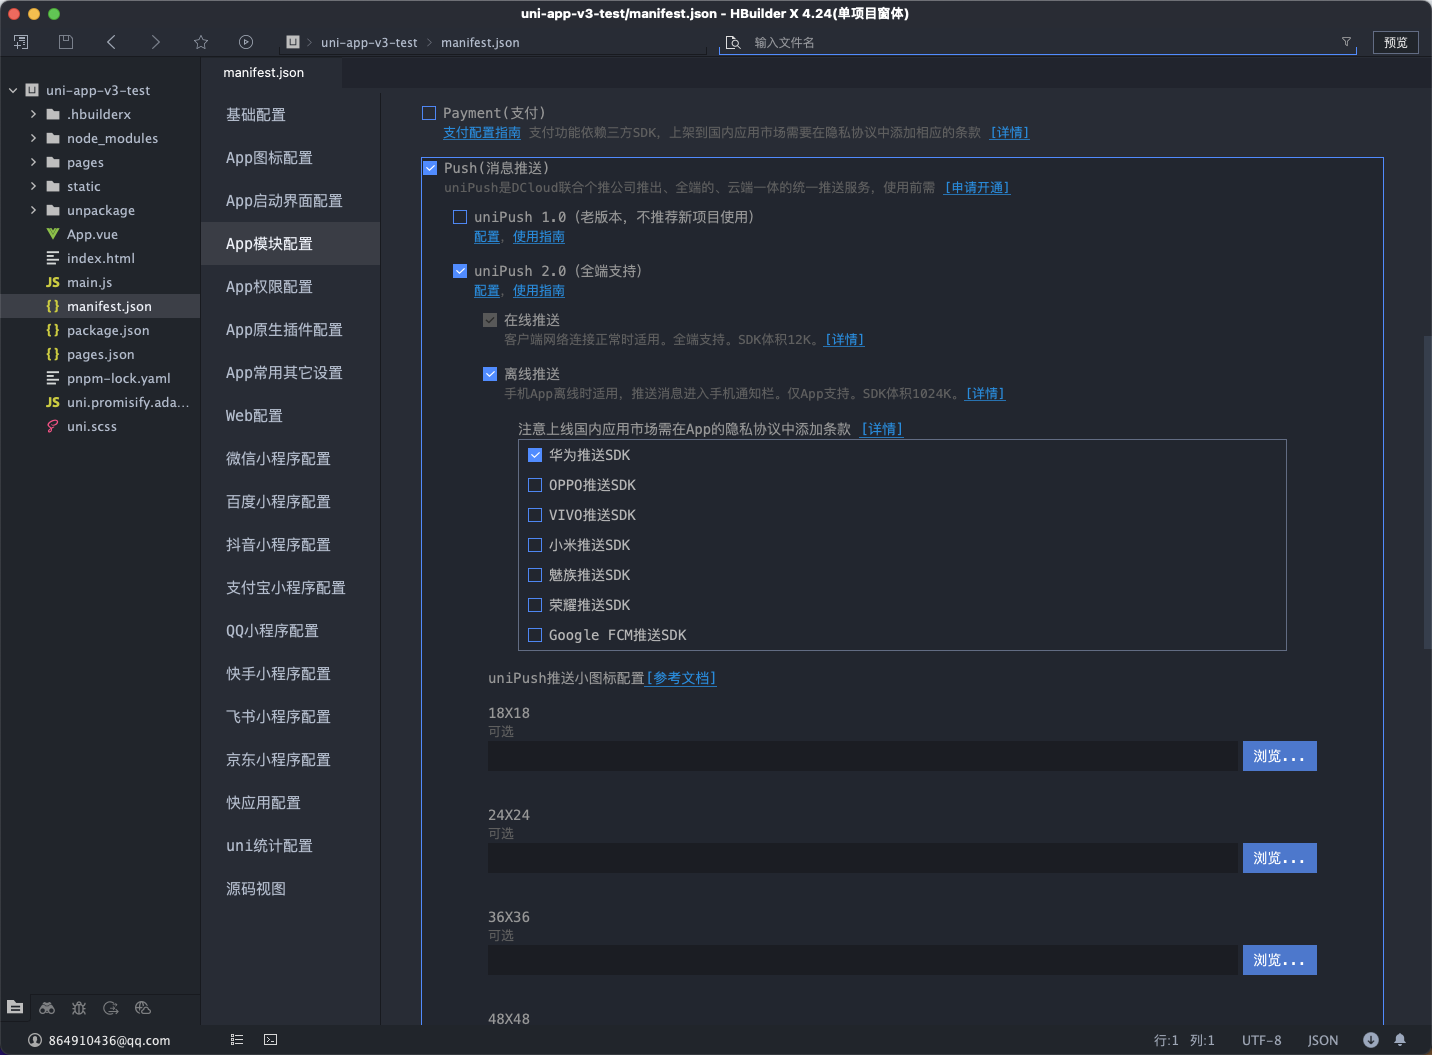The height and width of the screenshot is (1055, 1432).
Task: Open the bug debug panel icon
Action: click(79, 1007)
